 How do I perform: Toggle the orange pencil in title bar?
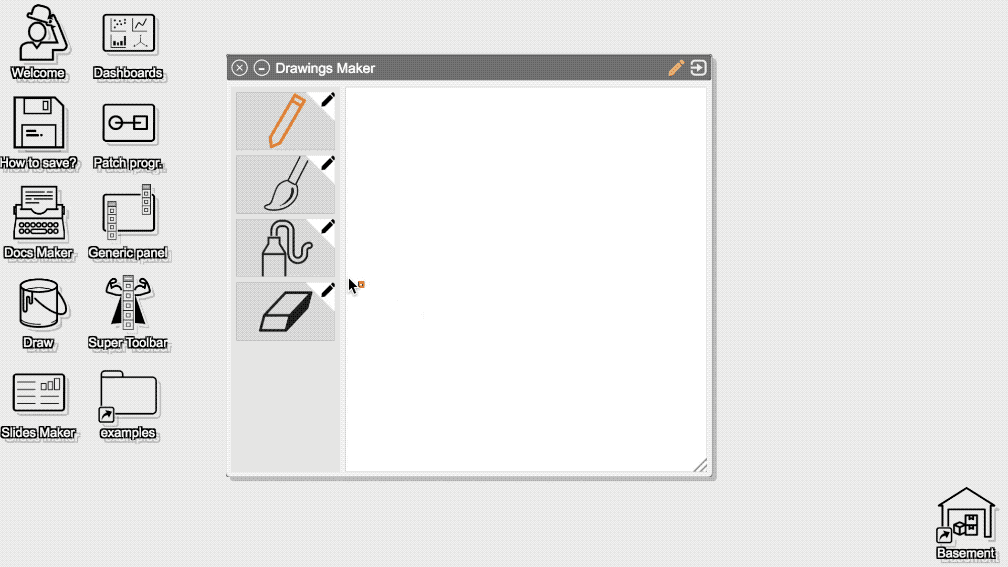coord(676,68)
